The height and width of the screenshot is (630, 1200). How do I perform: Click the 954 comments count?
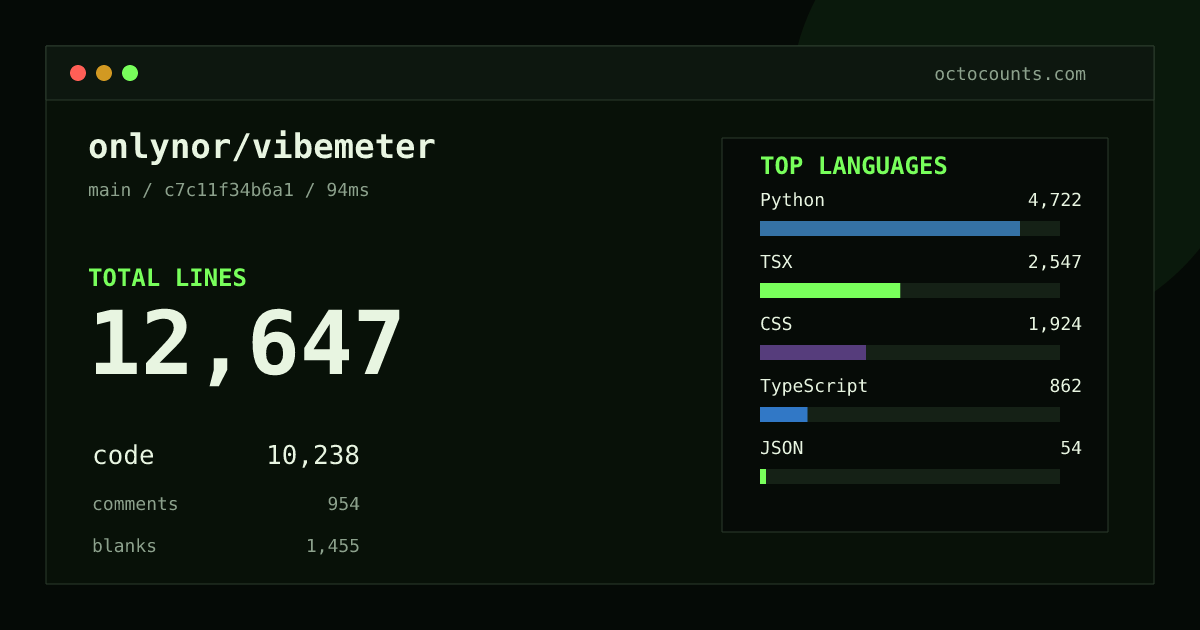[343, 504]
